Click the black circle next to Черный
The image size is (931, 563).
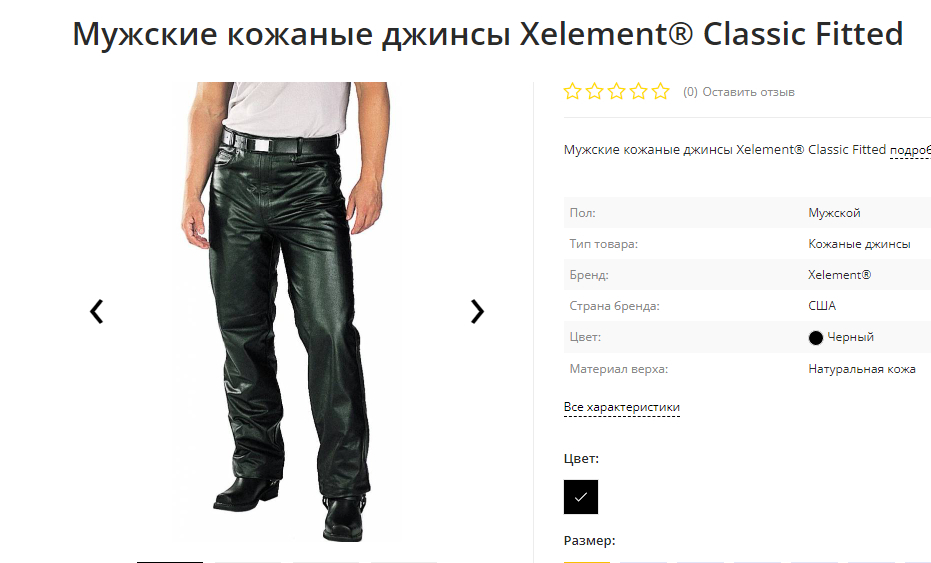click(816, 338)
